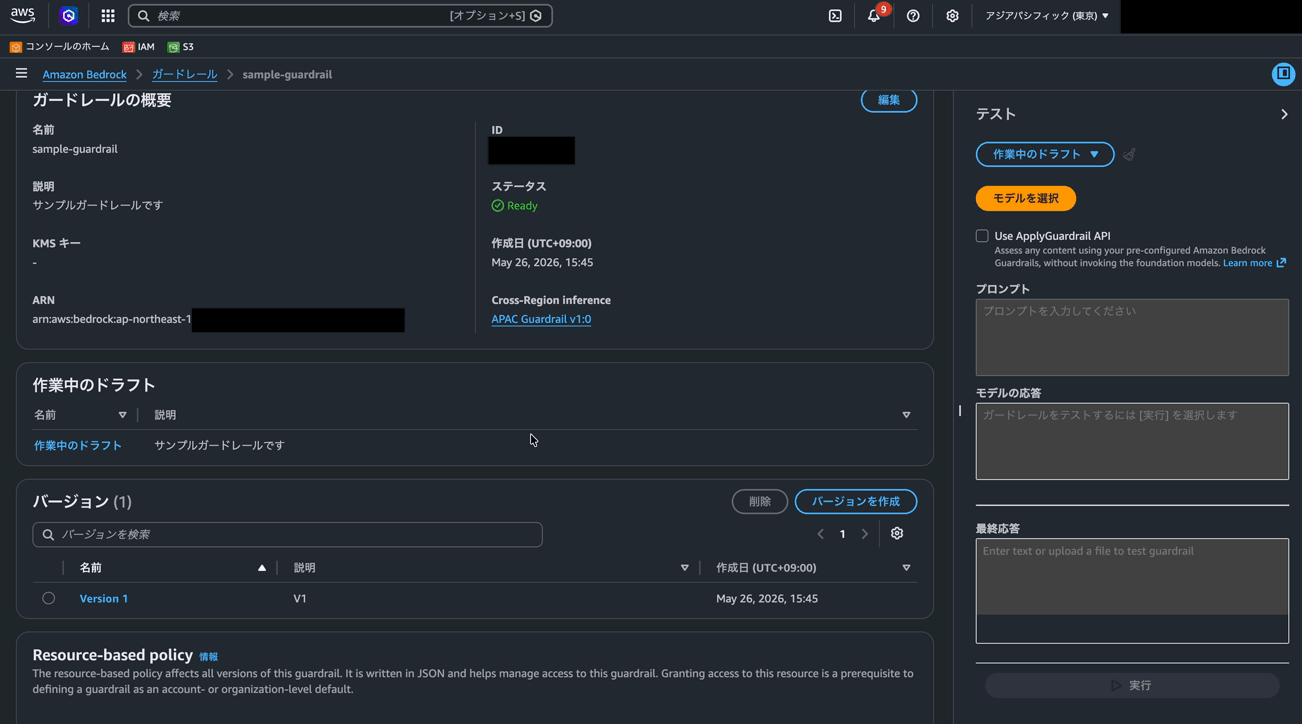Viewport: 1302px width, 724px height.
Task: Sort the draft table by 名前
Action: [x=123, y=415]
